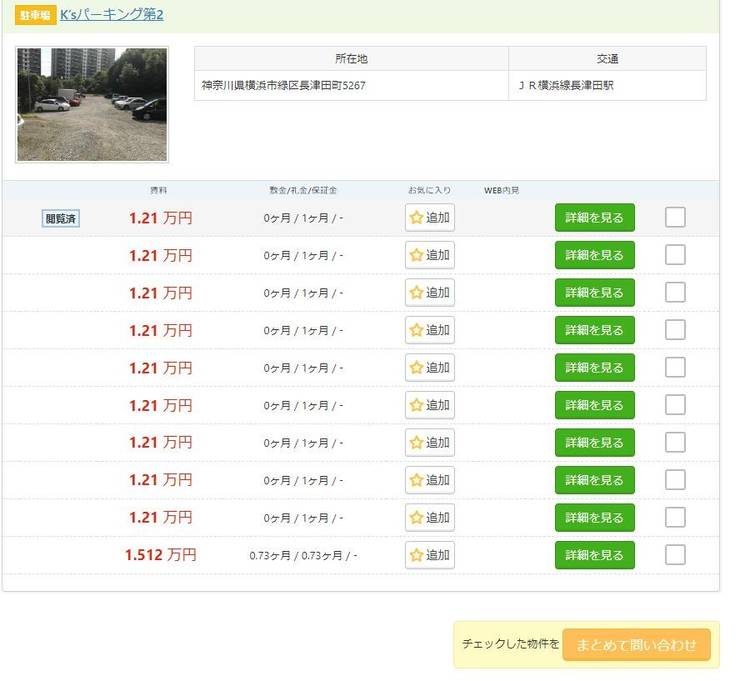Tick the second listing row checkbox

675,254
